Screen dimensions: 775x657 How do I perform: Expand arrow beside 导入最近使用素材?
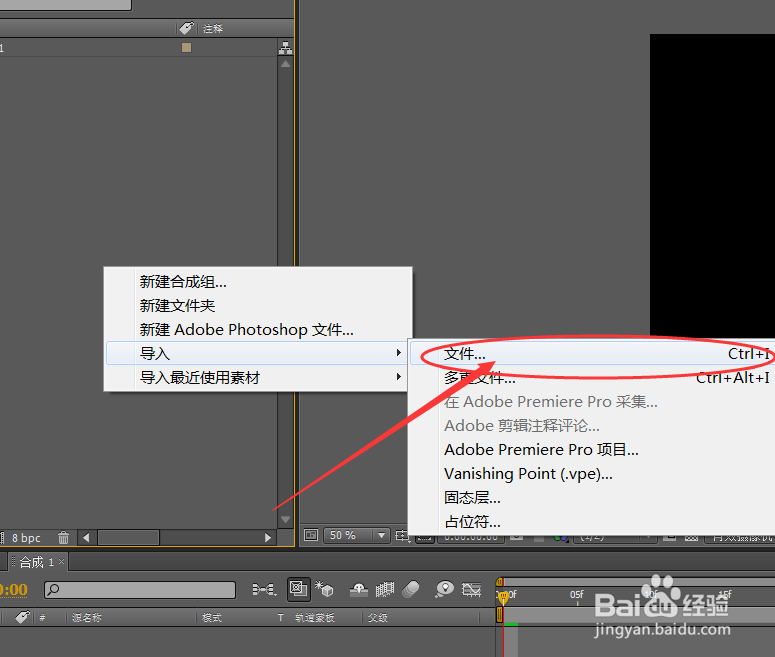coord(398,377)
